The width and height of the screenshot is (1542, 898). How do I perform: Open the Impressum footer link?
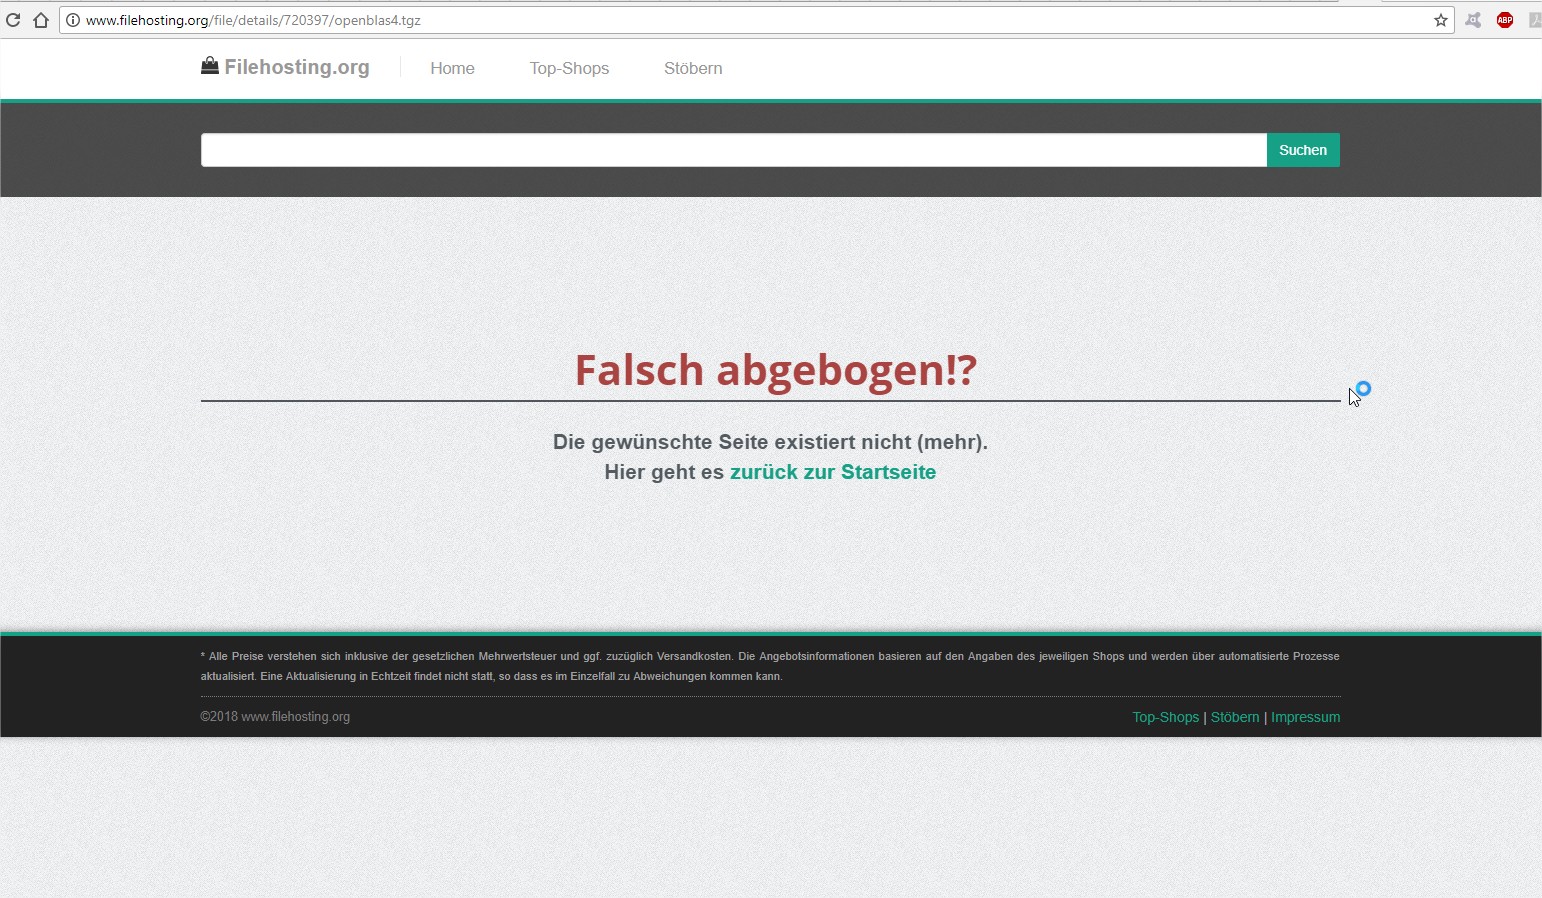(x=1306, y=717)
